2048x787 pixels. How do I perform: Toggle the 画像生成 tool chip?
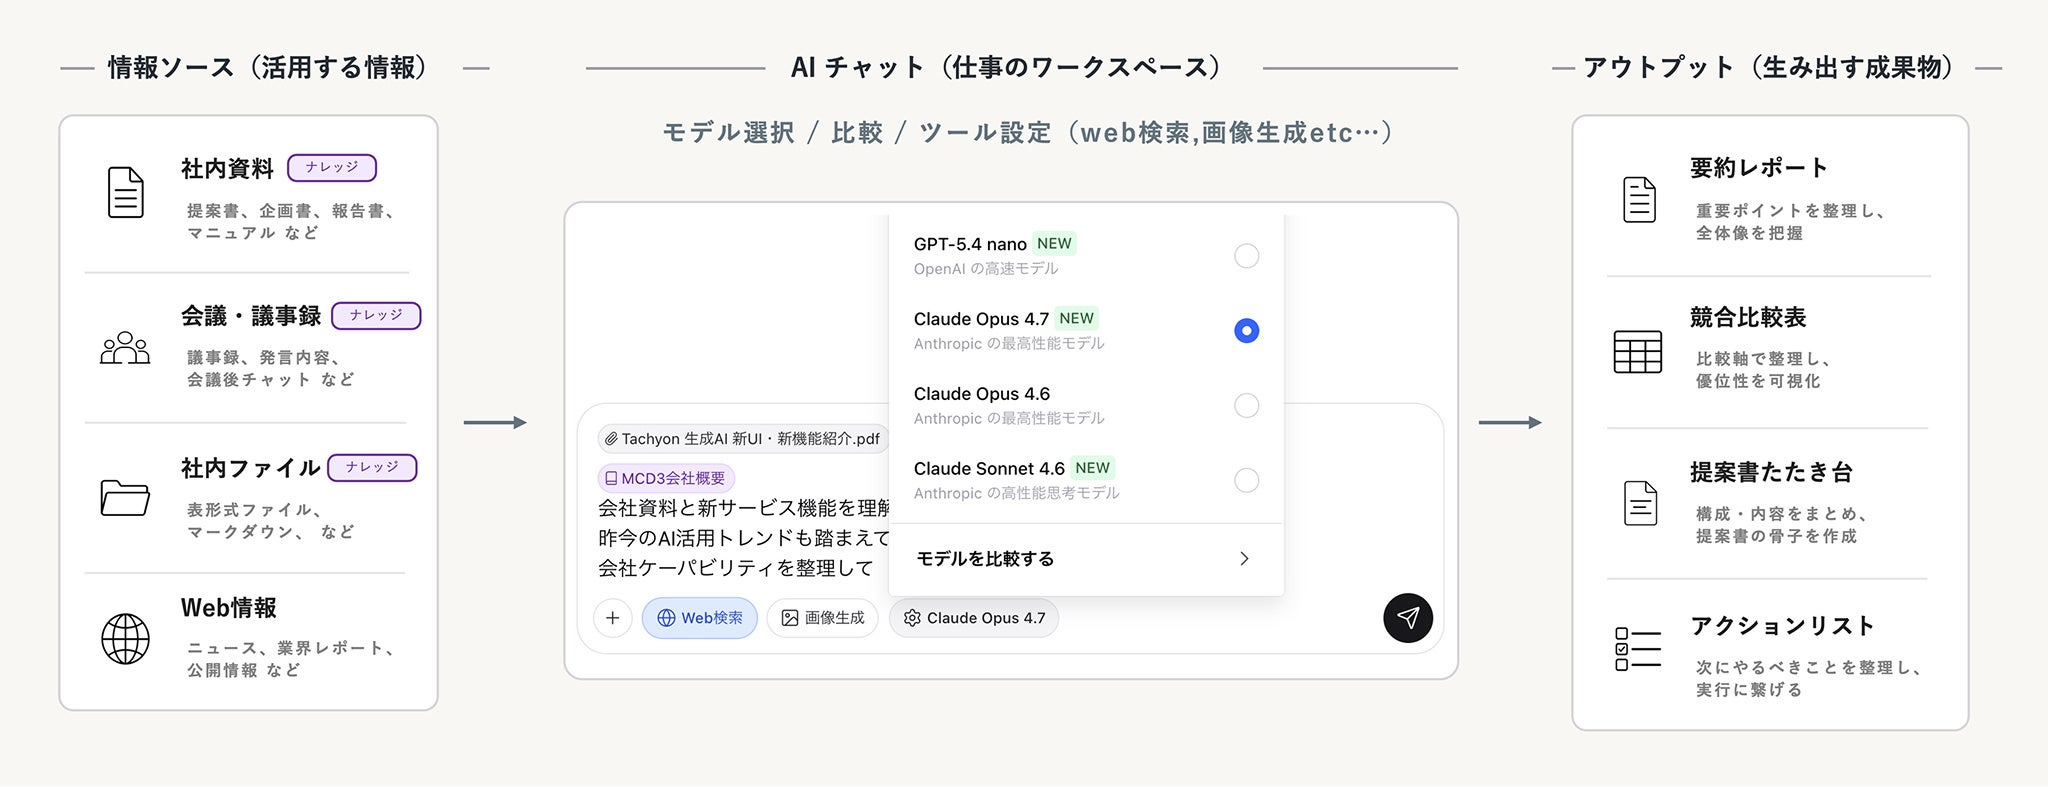[822, 618]
